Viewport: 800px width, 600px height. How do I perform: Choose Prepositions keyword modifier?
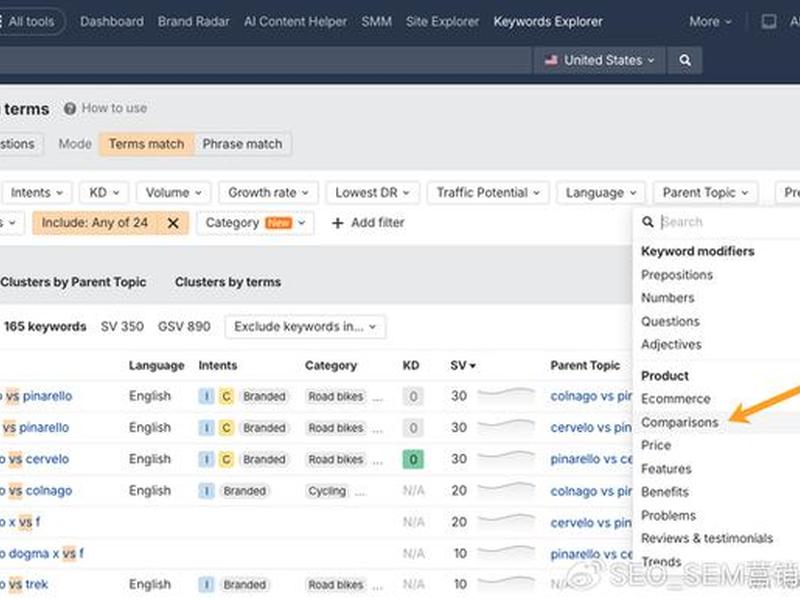tap(677, 275)
